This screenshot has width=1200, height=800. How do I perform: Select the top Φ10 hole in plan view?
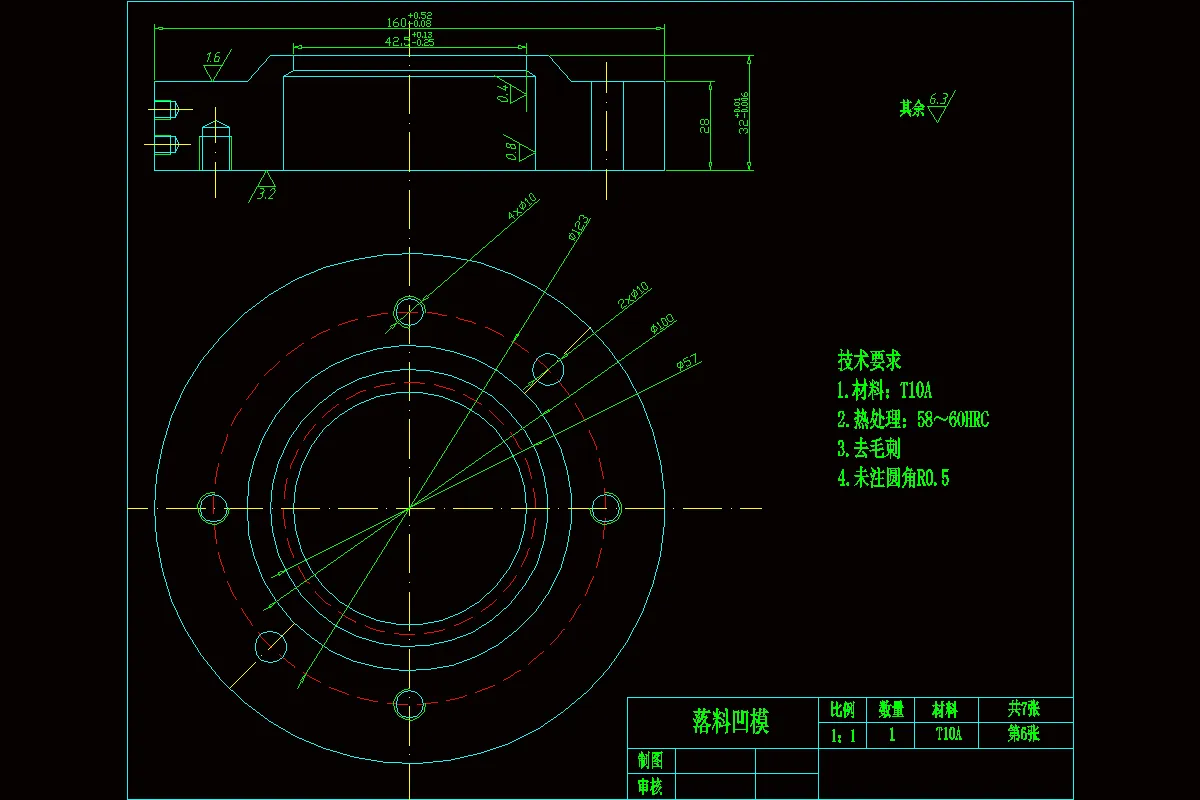[409, 311]
